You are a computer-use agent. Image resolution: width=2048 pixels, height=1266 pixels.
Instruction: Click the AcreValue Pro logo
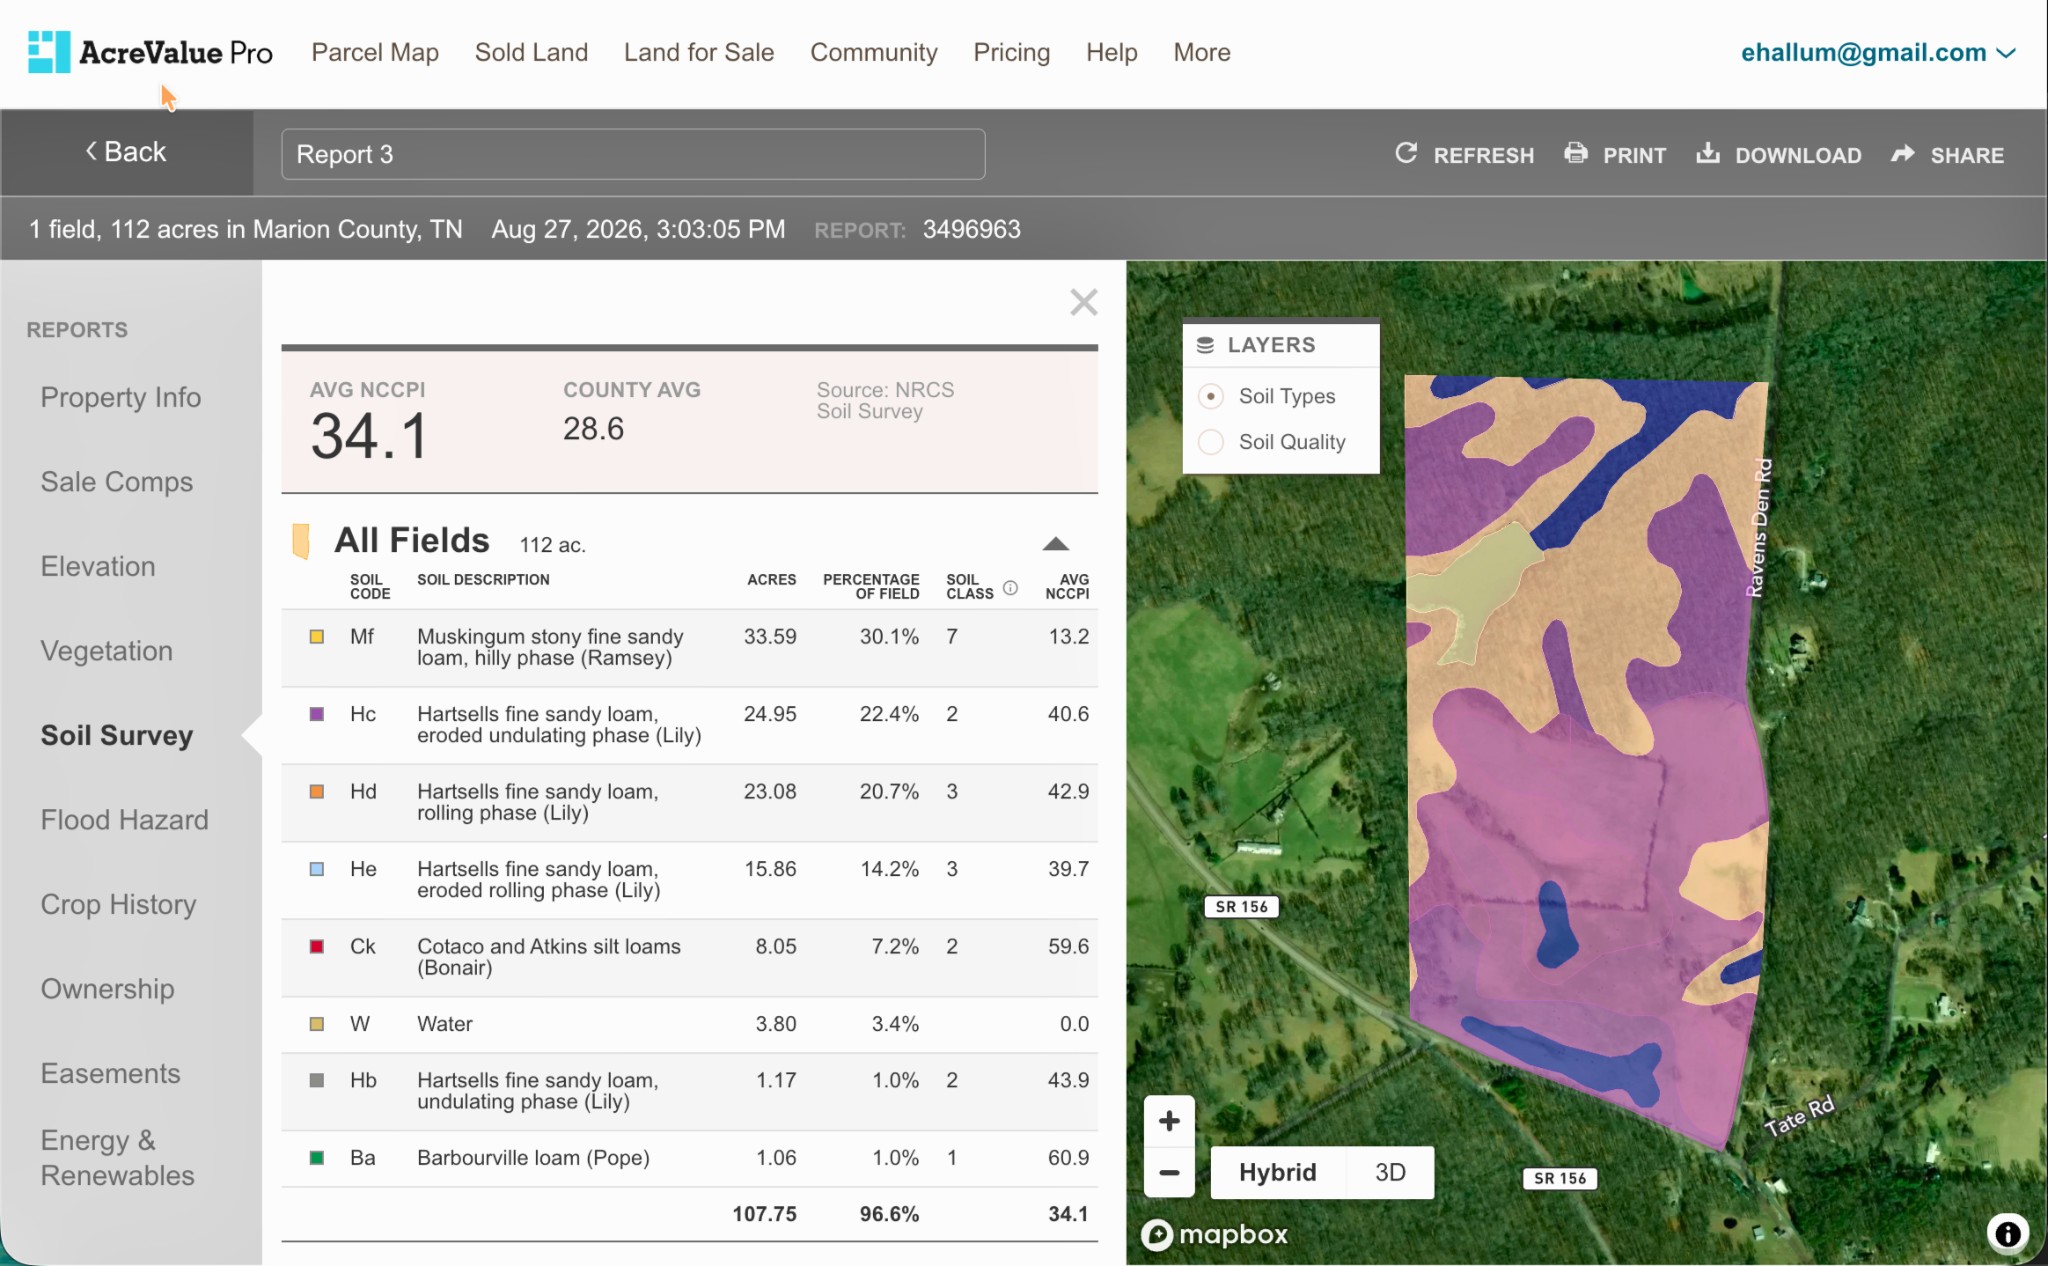[x=150, y=52]
